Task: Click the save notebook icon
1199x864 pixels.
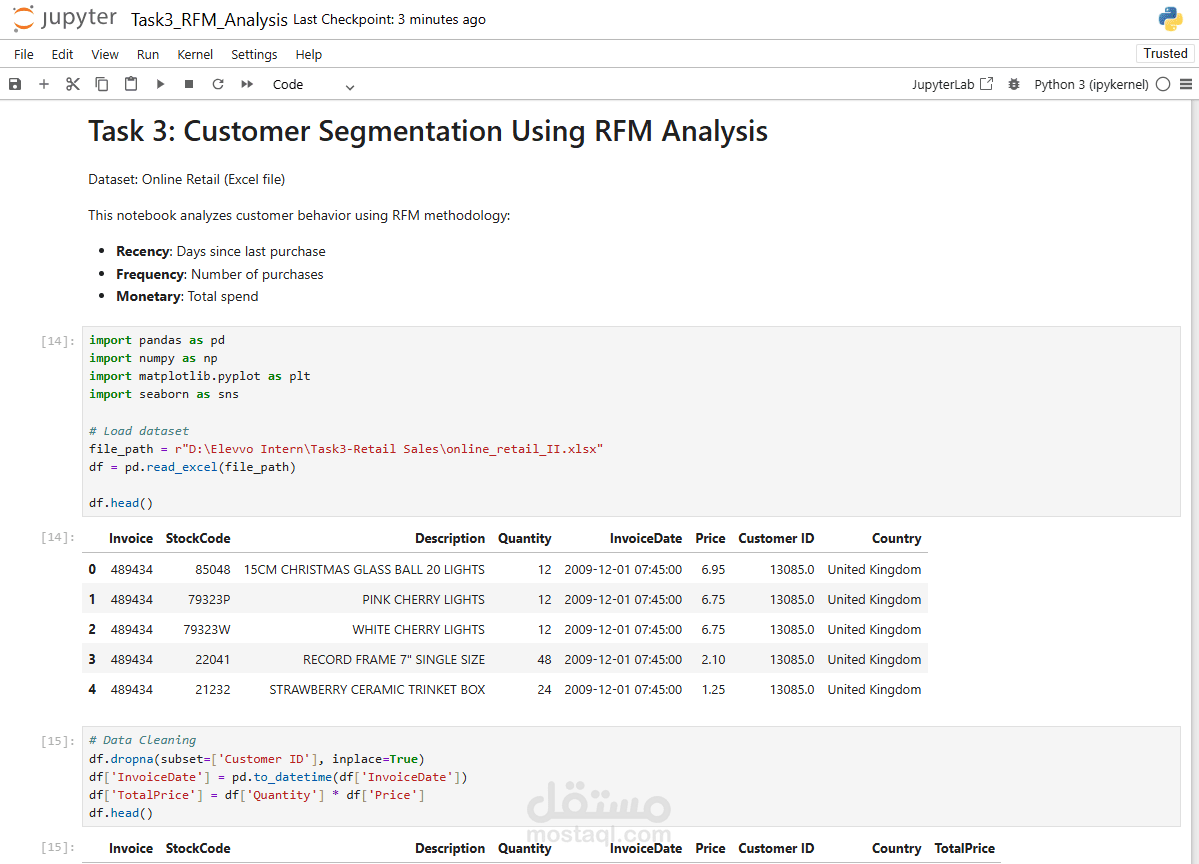Action: (x=15, y=85)
